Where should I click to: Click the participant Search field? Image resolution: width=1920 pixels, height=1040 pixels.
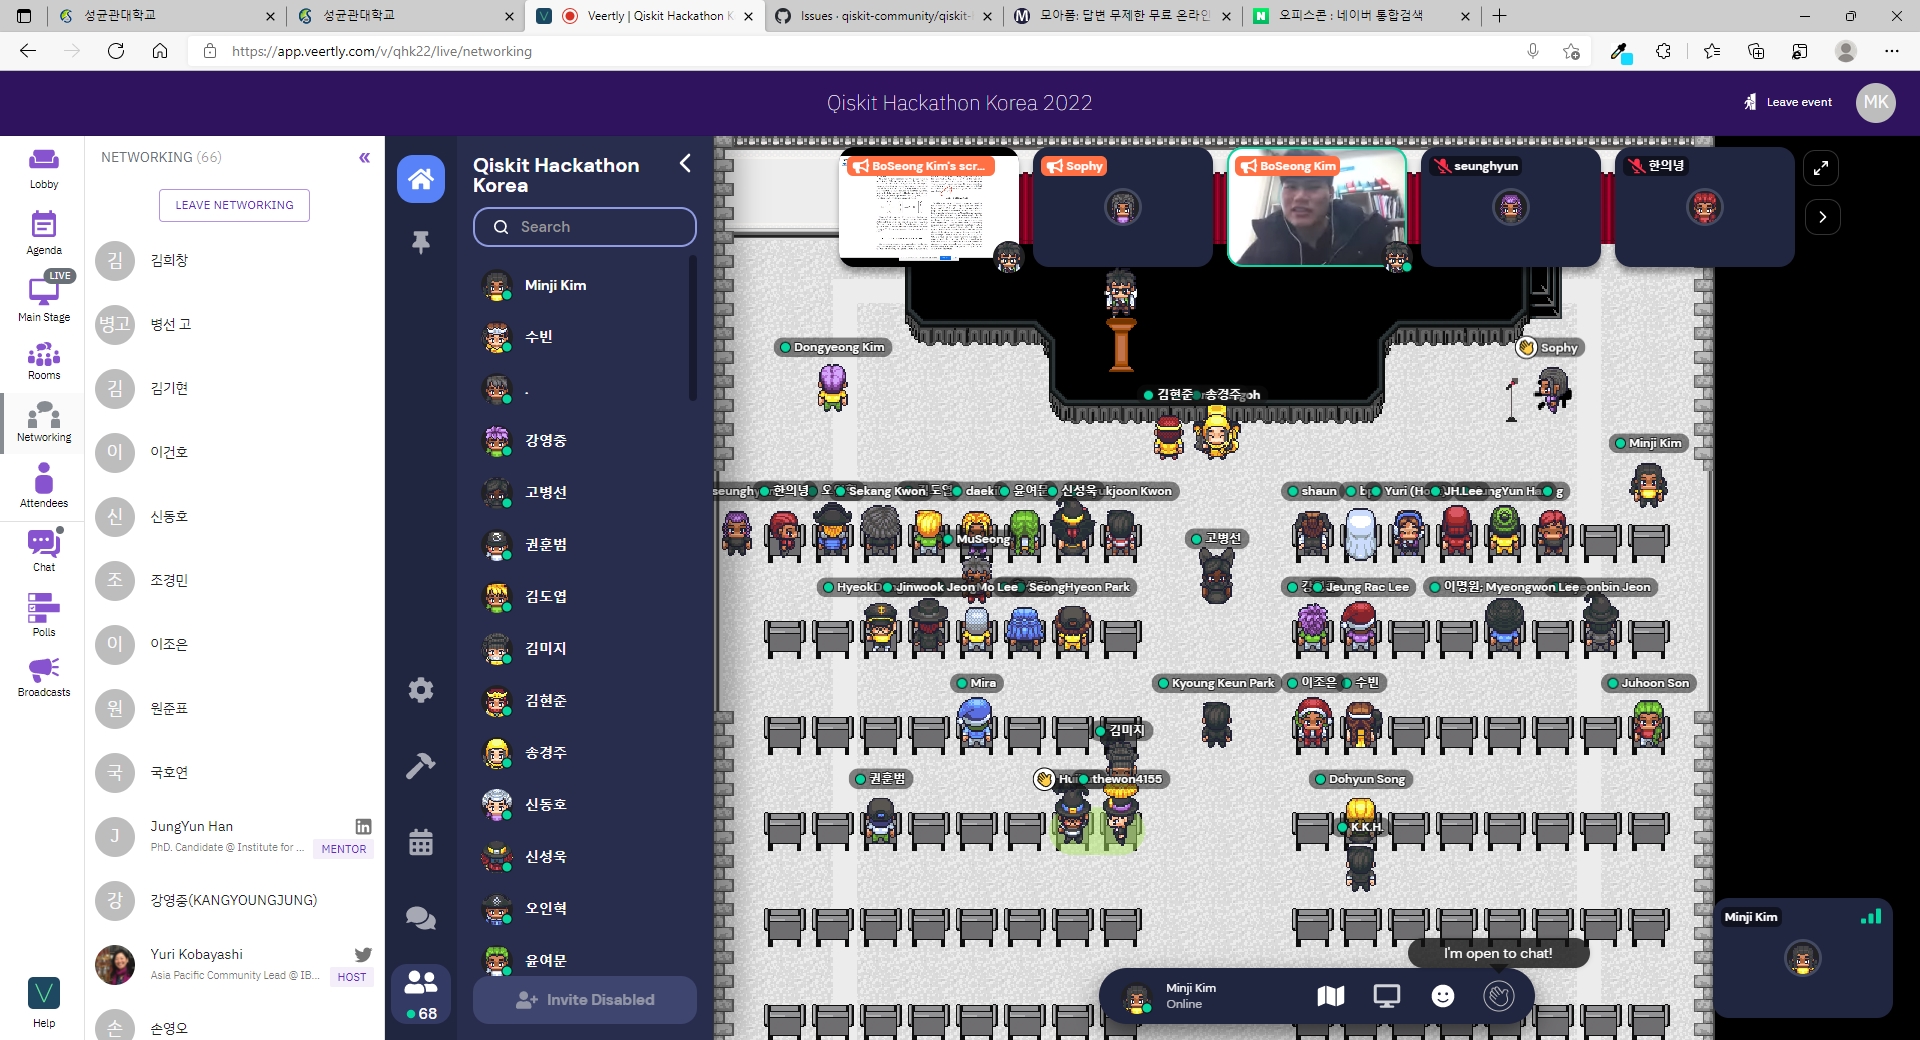tap(585, 227)
